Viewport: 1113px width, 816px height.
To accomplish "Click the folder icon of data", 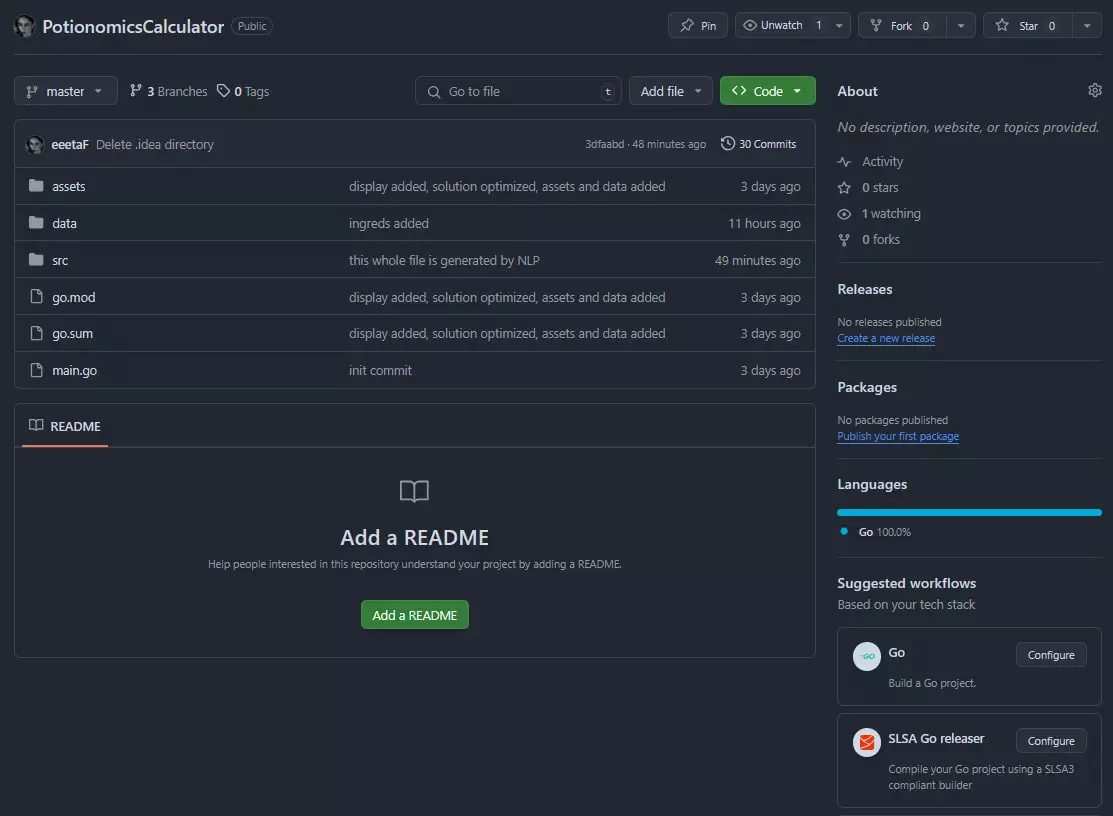I will point(36,223).
